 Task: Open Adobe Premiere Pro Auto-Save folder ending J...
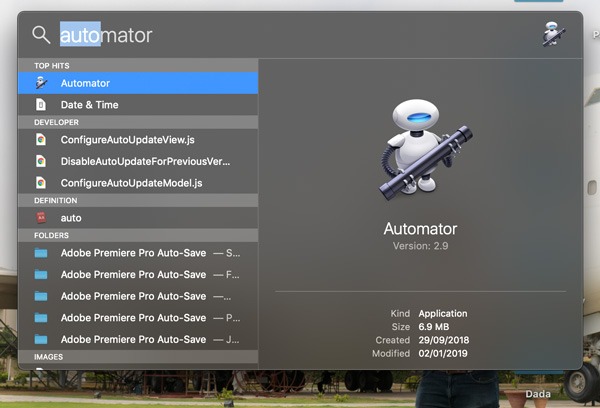pos(138,339)
